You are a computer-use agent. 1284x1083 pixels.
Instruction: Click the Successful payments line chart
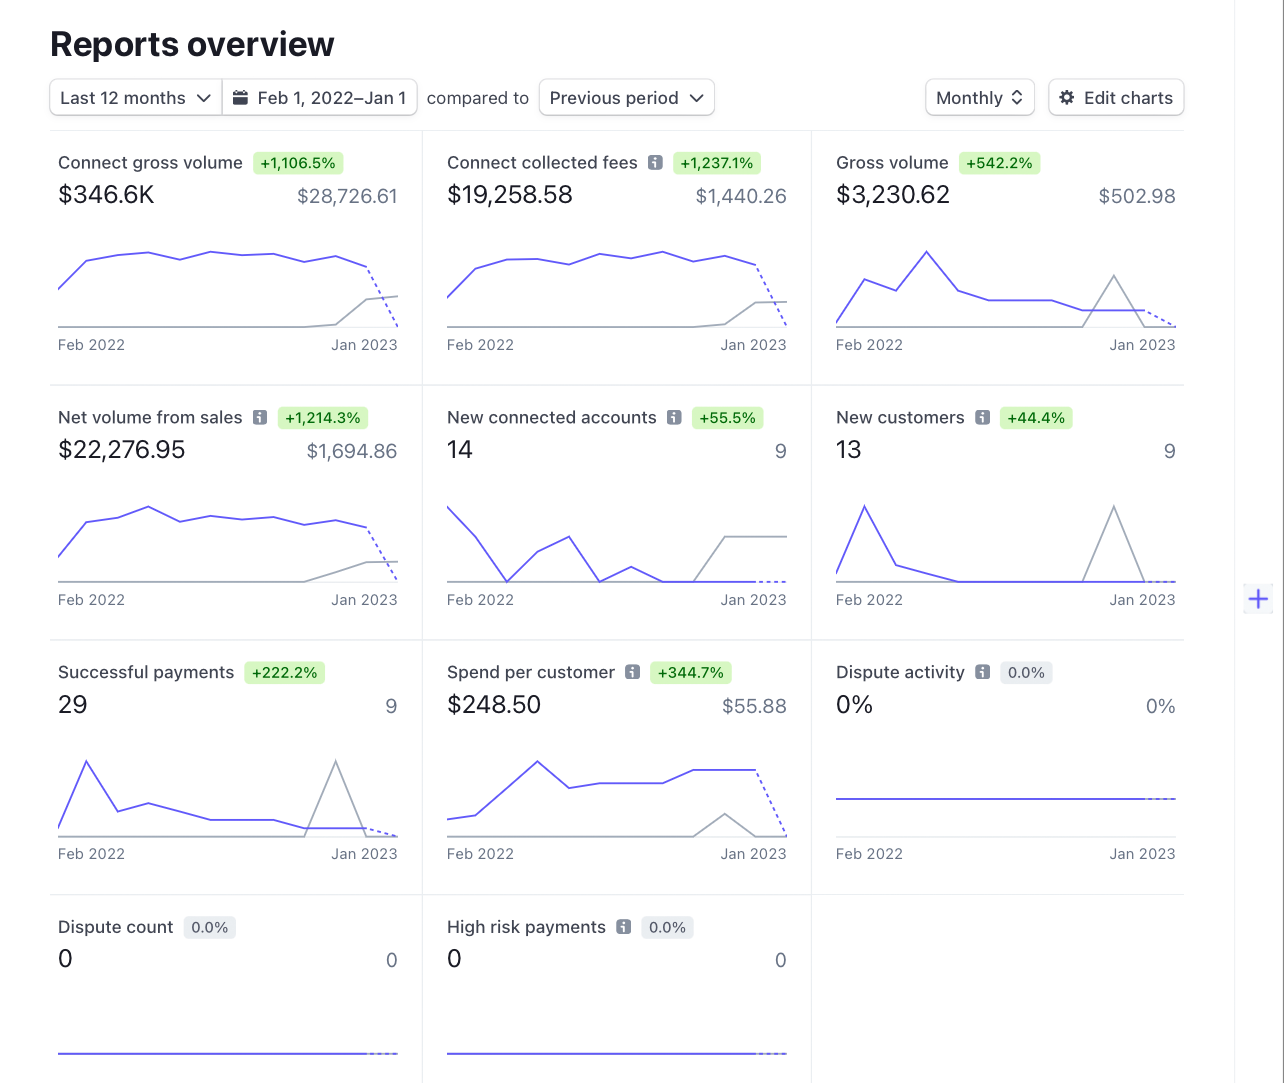pyautogui.click(x=228, y=800)
